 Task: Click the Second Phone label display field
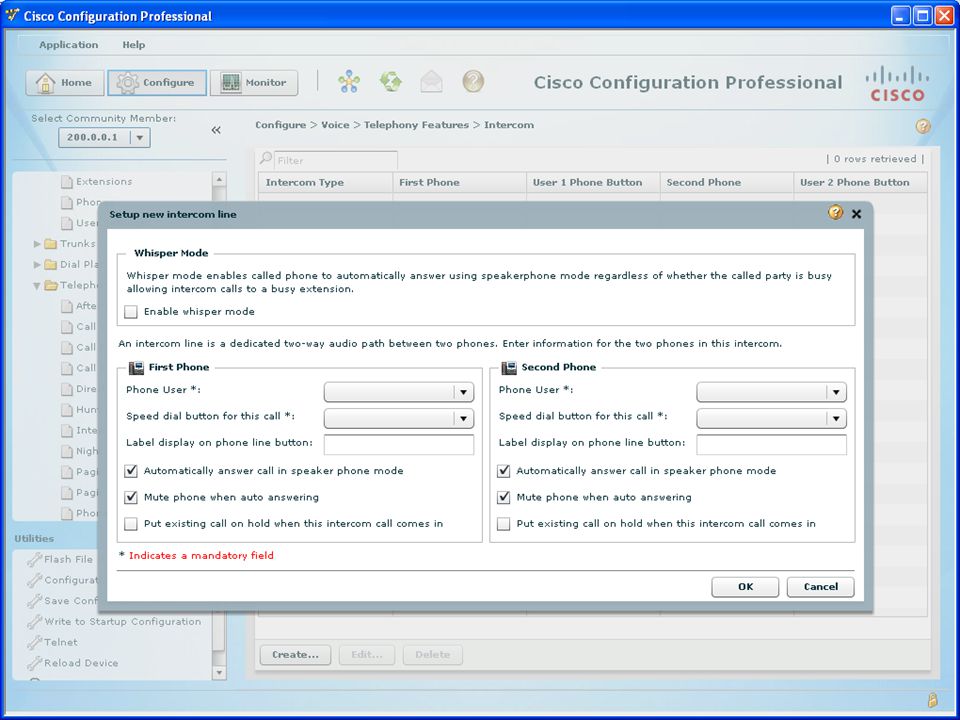pyautogui.click(x=771, y=444)
